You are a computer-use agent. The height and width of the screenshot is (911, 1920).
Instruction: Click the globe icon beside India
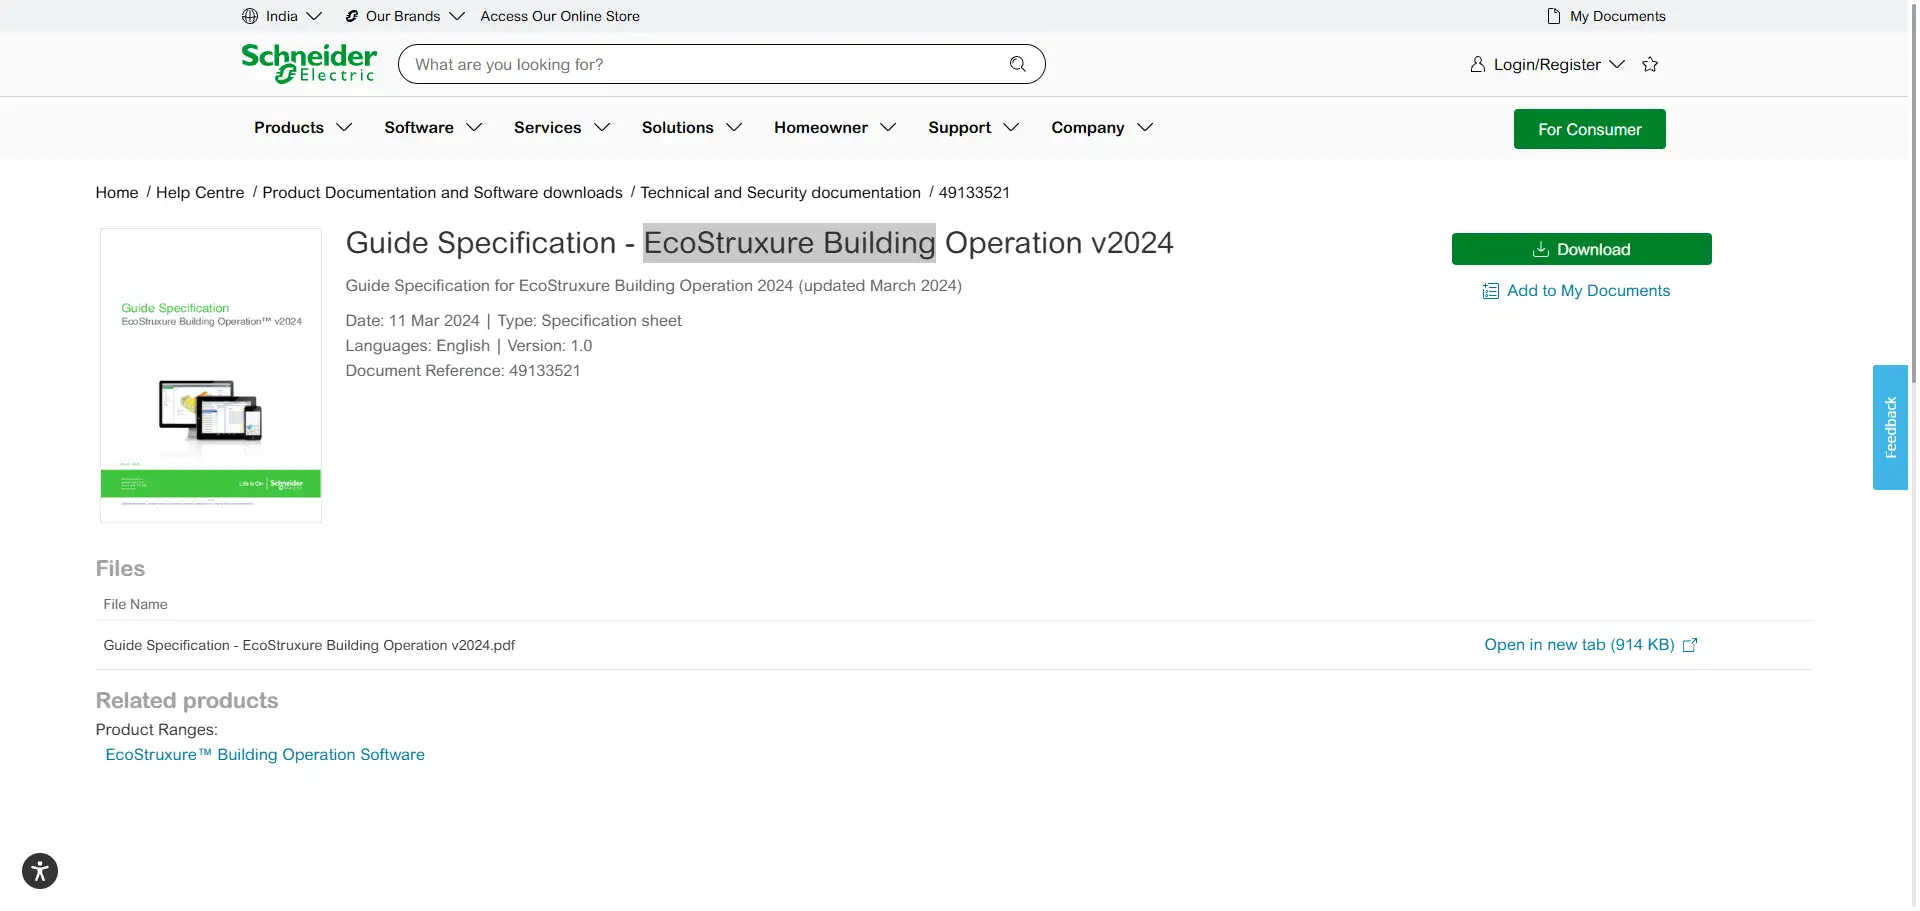click(250, 16)
